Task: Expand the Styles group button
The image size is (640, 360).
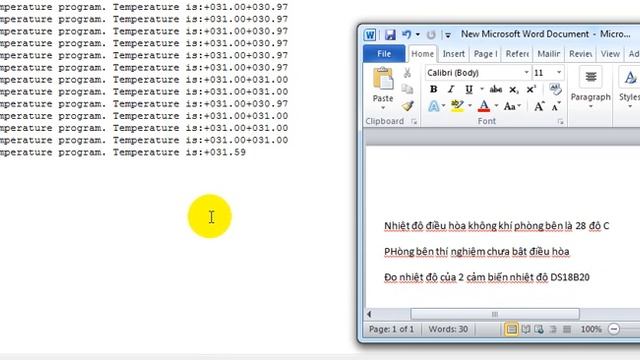Action: tap(629, 88)
